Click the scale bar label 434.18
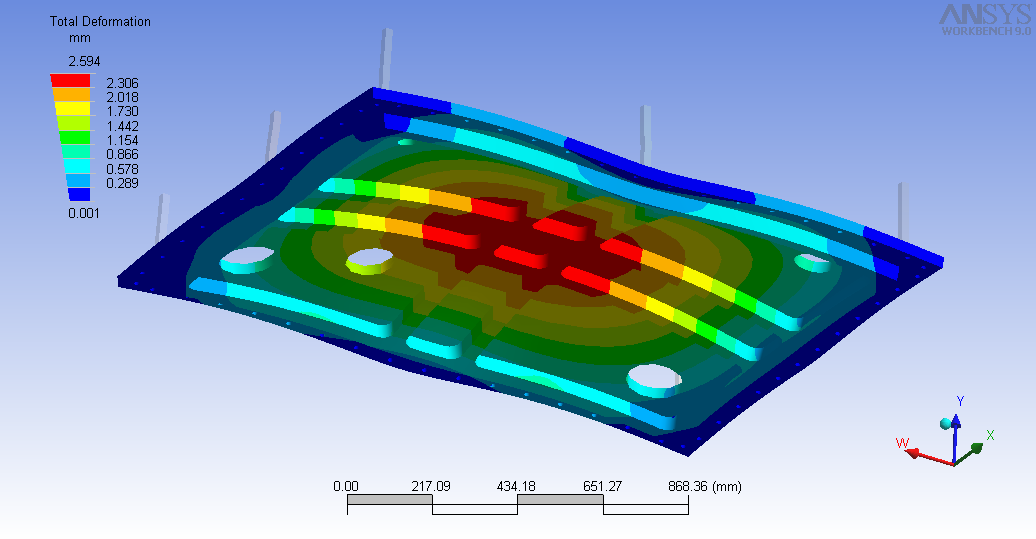The image size is (1036, 539). point(516,486)
